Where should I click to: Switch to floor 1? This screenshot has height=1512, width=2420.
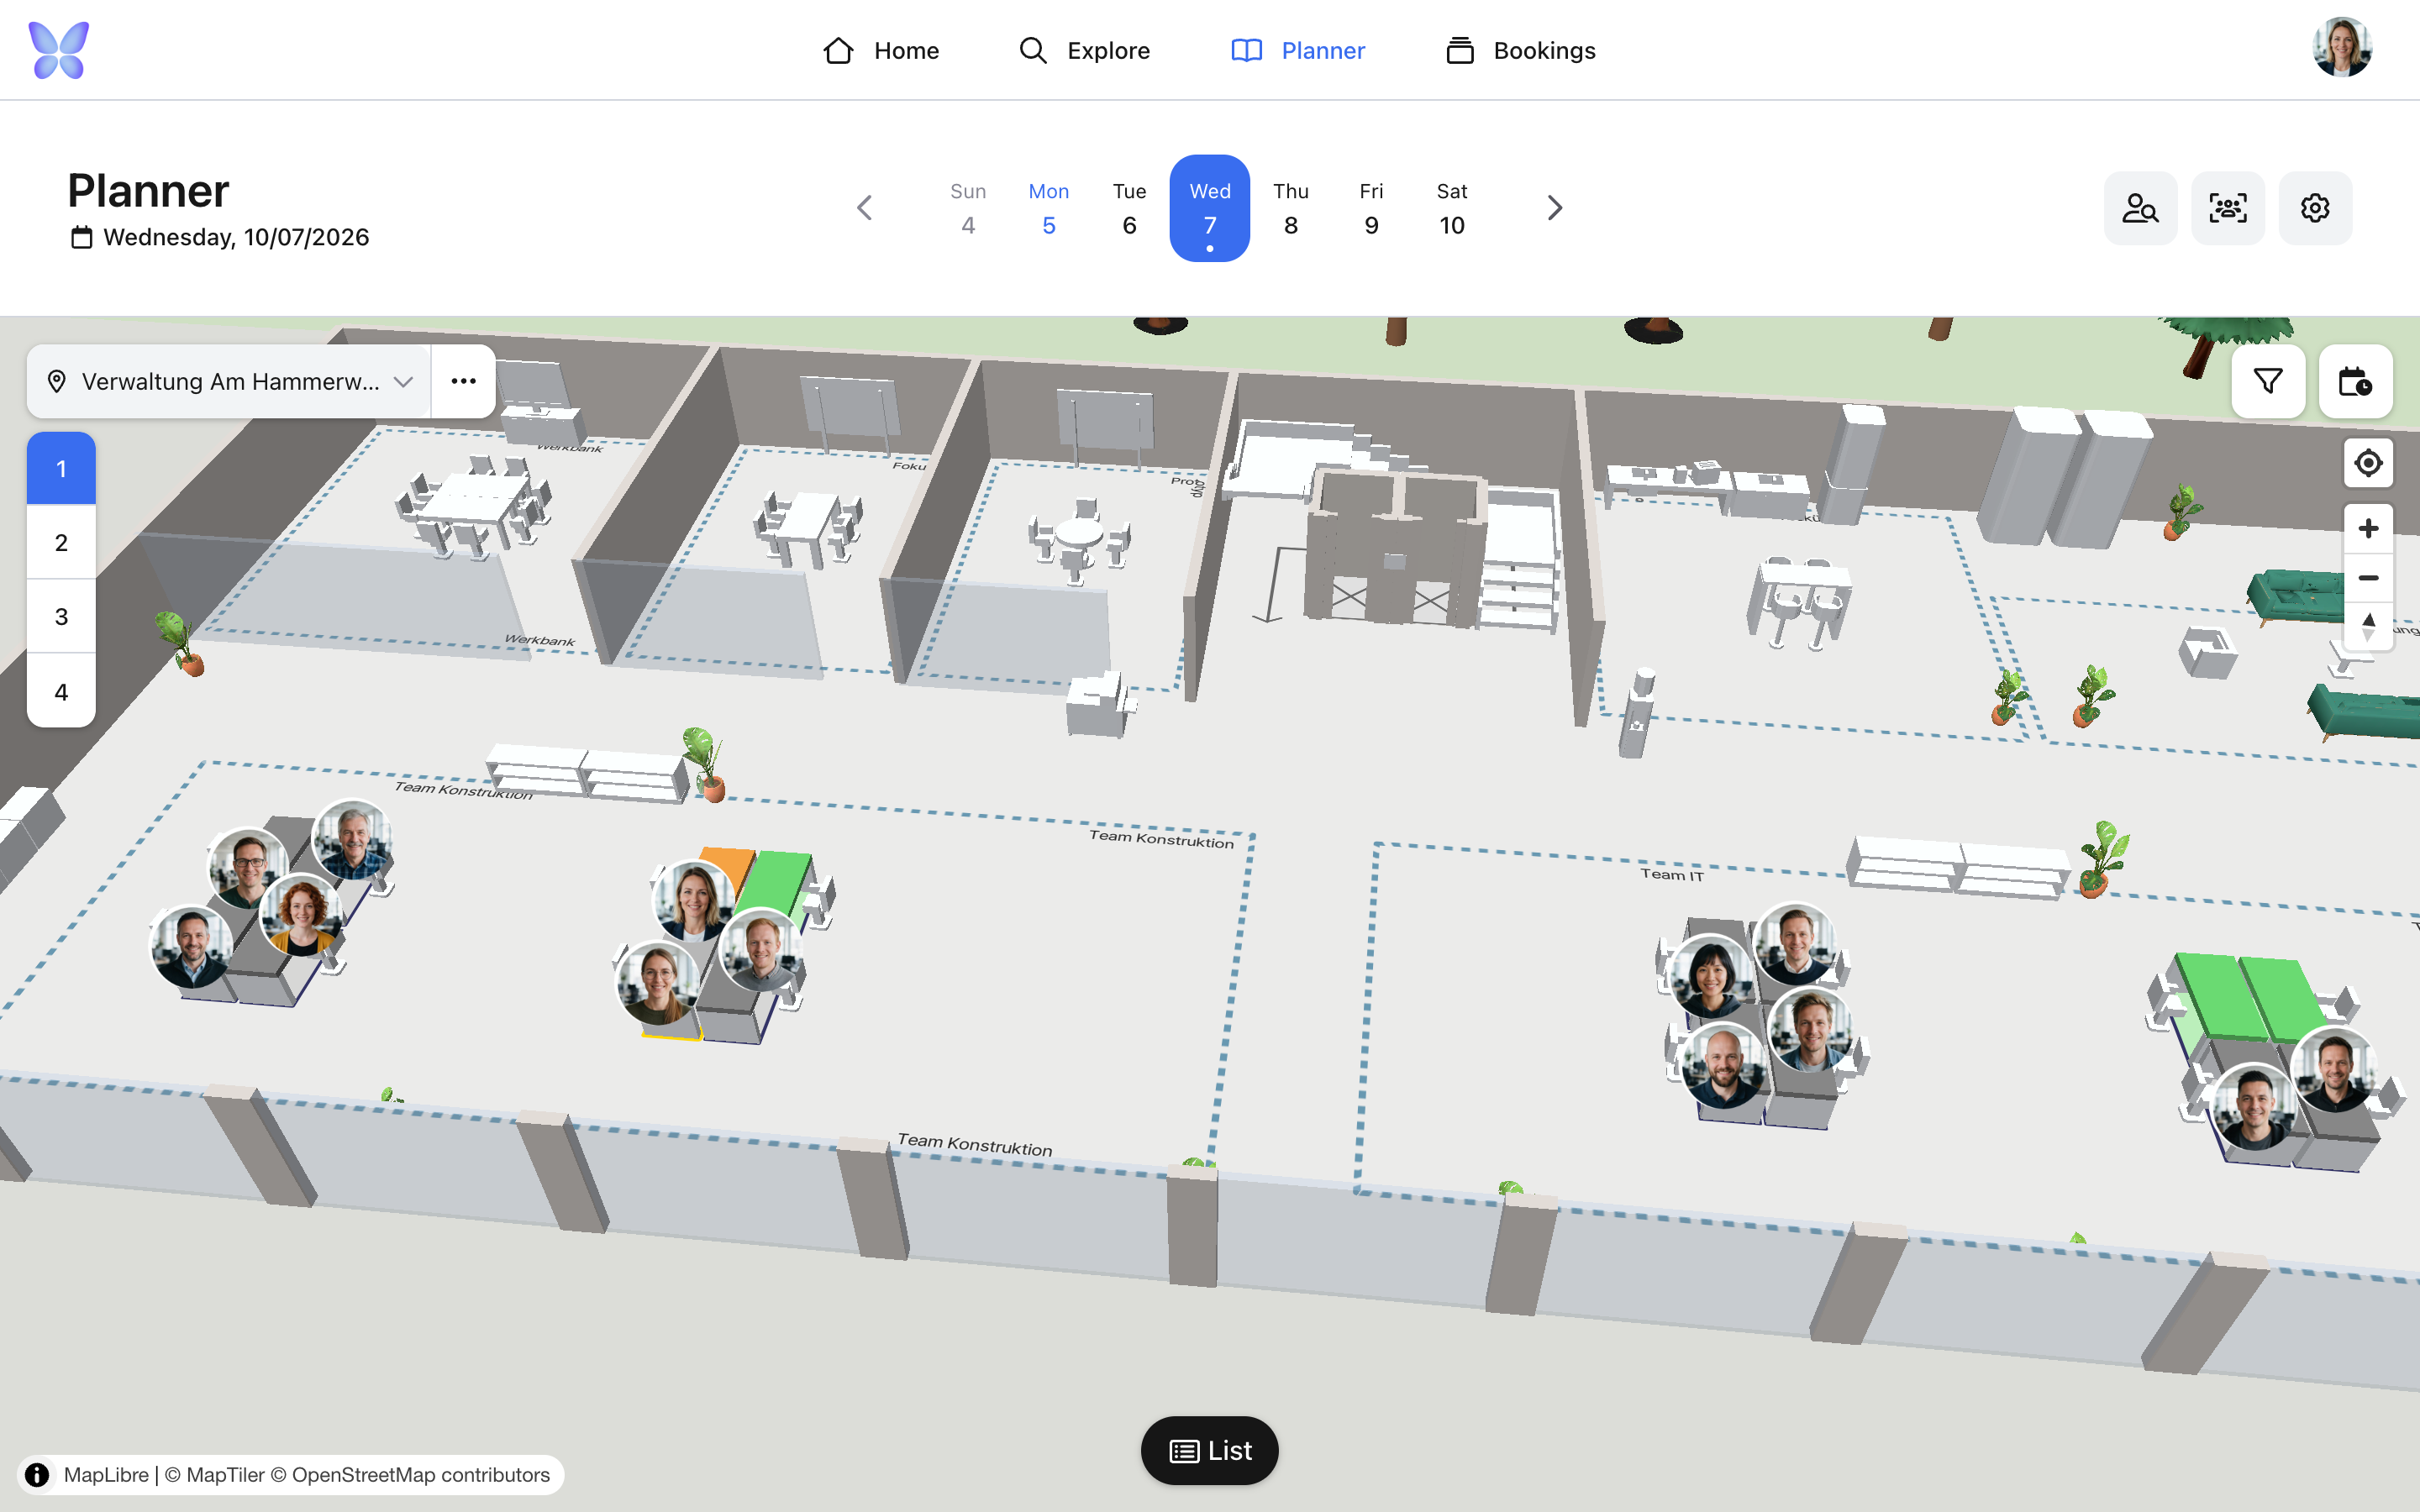pos(61,468)
